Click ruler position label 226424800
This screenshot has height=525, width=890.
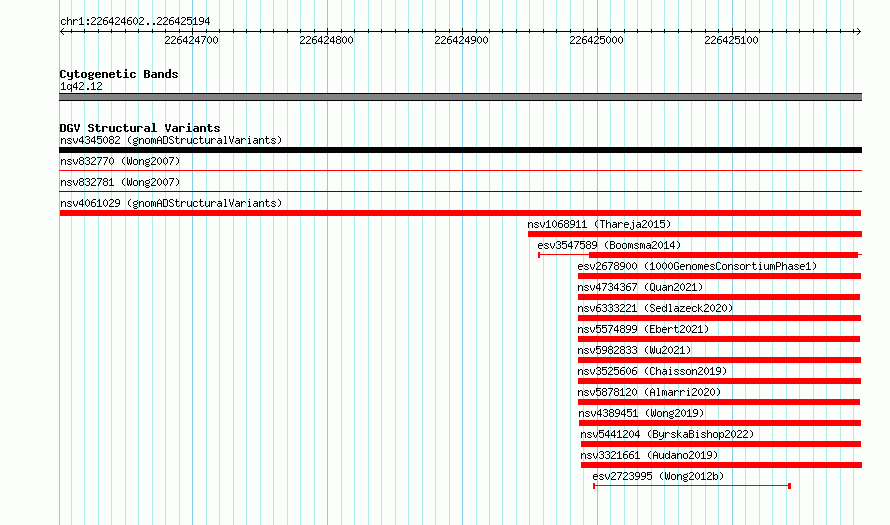[326, 40]
